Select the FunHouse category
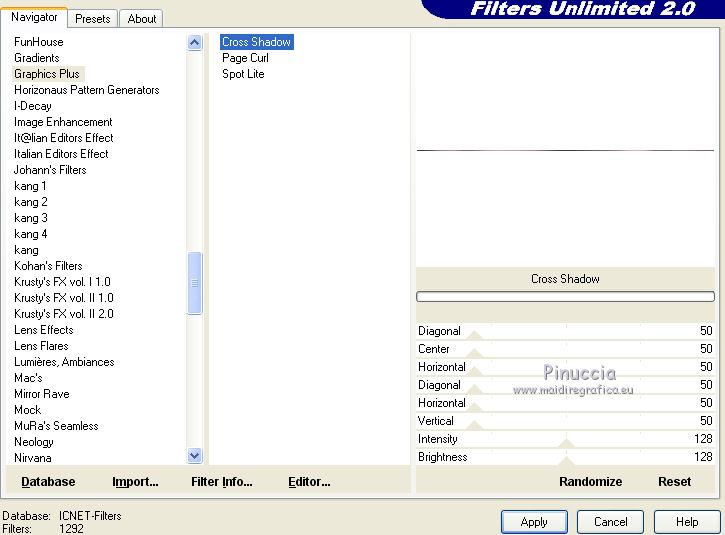725x535 pixels. (x=39, y=42)
